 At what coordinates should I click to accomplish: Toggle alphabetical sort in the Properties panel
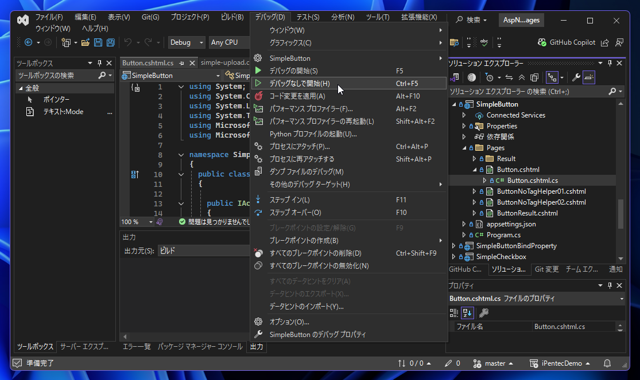(x=467, y=313)
